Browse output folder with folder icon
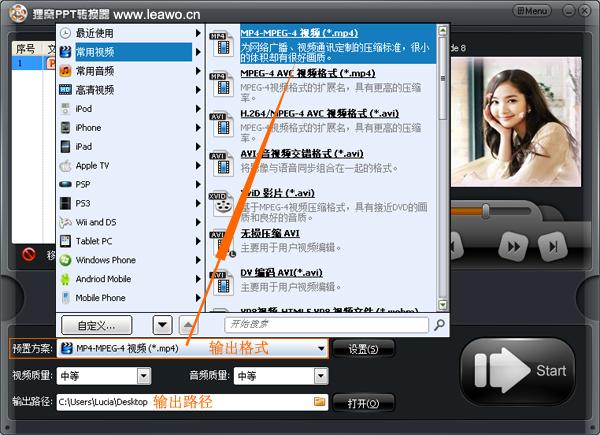Viewport: 600px width, 435px height. click(320, 402)
